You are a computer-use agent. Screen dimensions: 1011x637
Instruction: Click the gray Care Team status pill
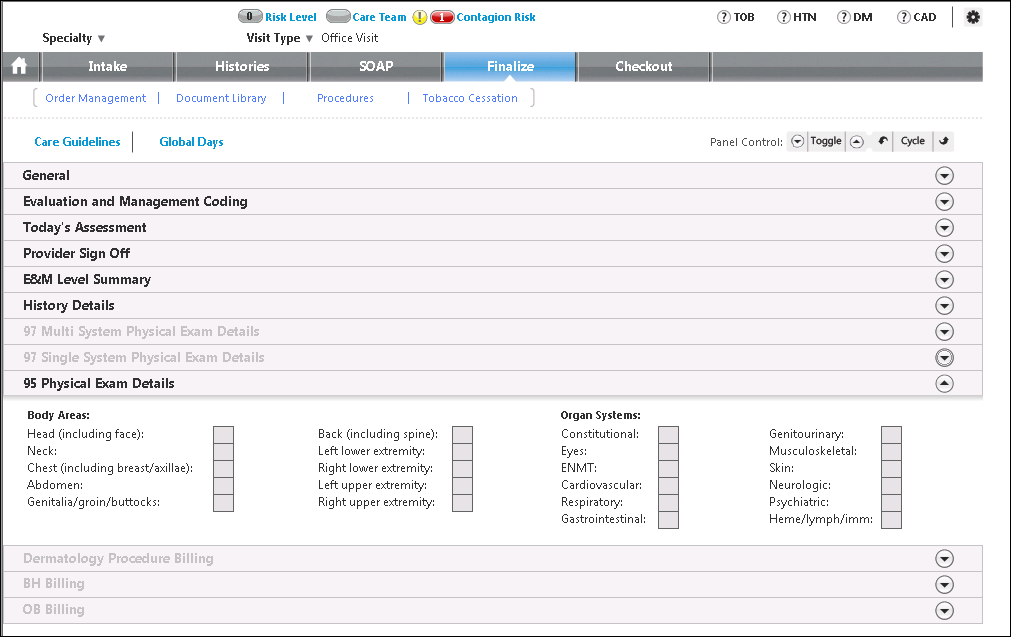(338, 16)
